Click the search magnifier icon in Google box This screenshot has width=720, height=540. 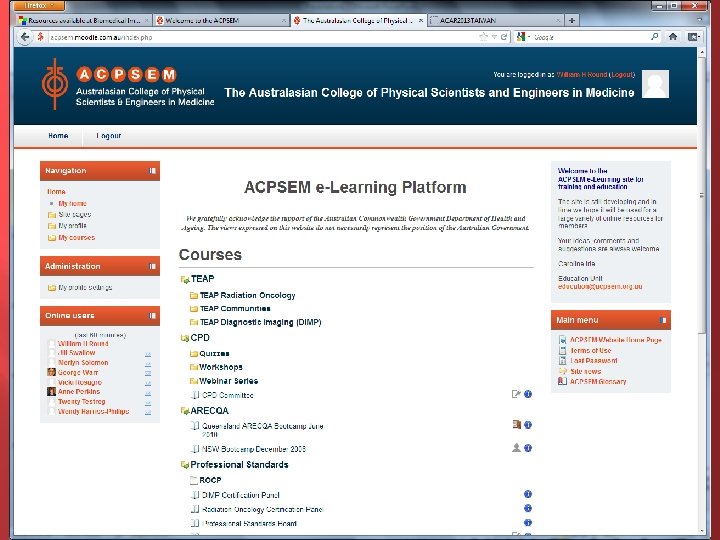coord(655,37)
